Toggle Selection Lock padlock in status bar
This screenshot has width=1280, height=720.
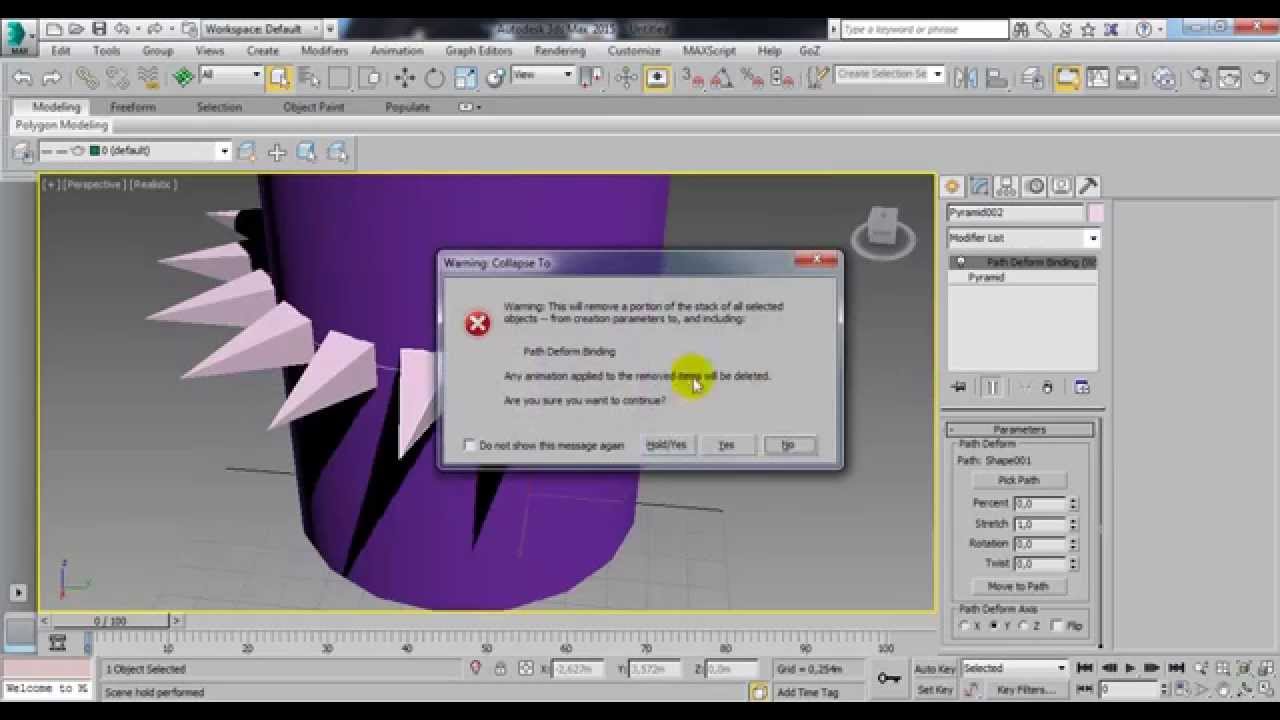pyautogui.click(x=500, y=668)
